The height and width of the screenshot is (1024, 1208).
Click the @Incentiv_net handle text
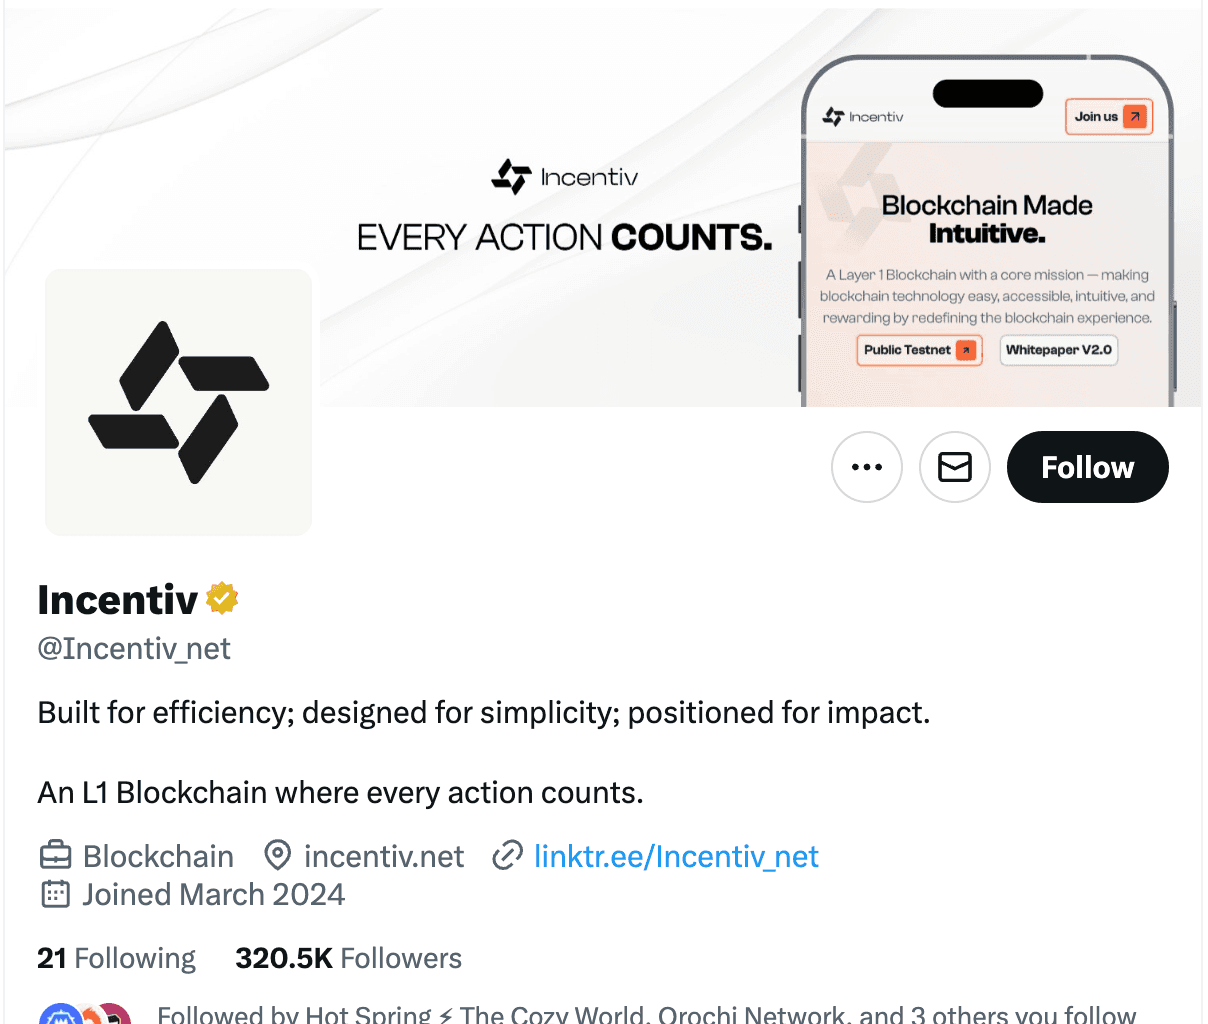(x=133, y=648)
